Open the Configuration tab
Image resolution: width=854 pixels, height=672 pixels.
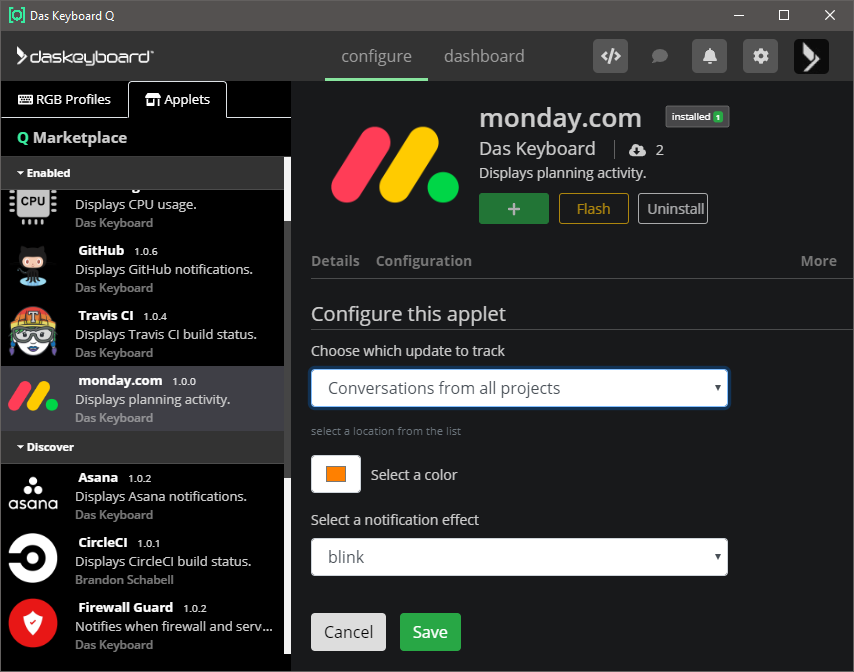tap(424, 261)
